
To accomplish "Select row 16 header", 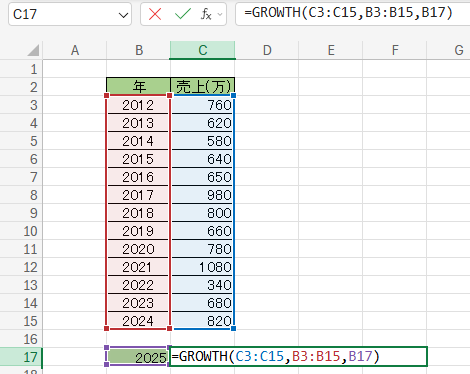I will point(21,339).
